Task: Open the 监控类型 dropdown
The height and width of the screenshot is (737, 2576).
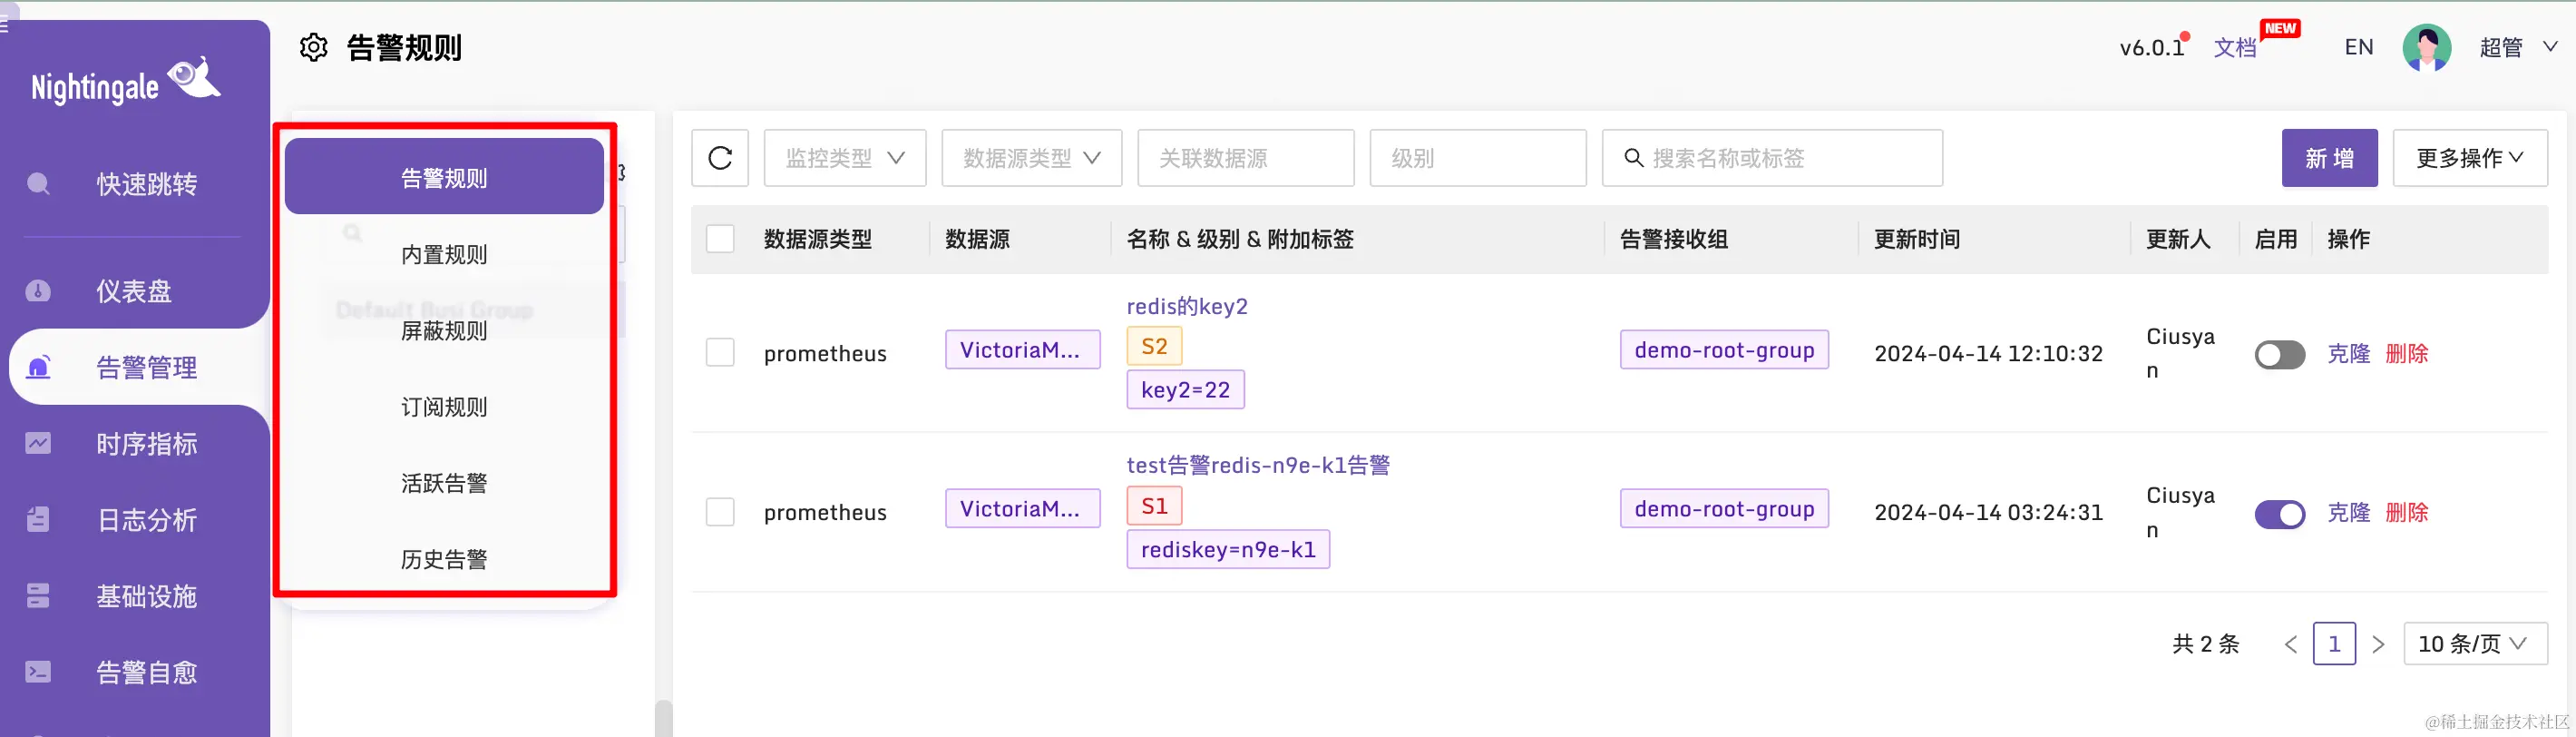Action: (x=845, y=158)
